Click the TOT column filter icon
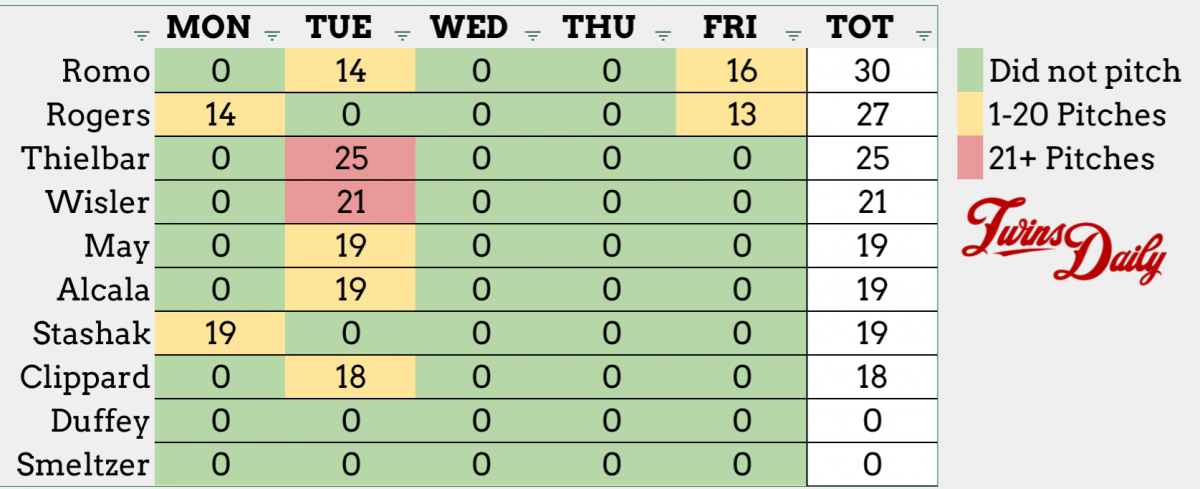Screen dimensions: 1200x489 [x=923, y=36]
